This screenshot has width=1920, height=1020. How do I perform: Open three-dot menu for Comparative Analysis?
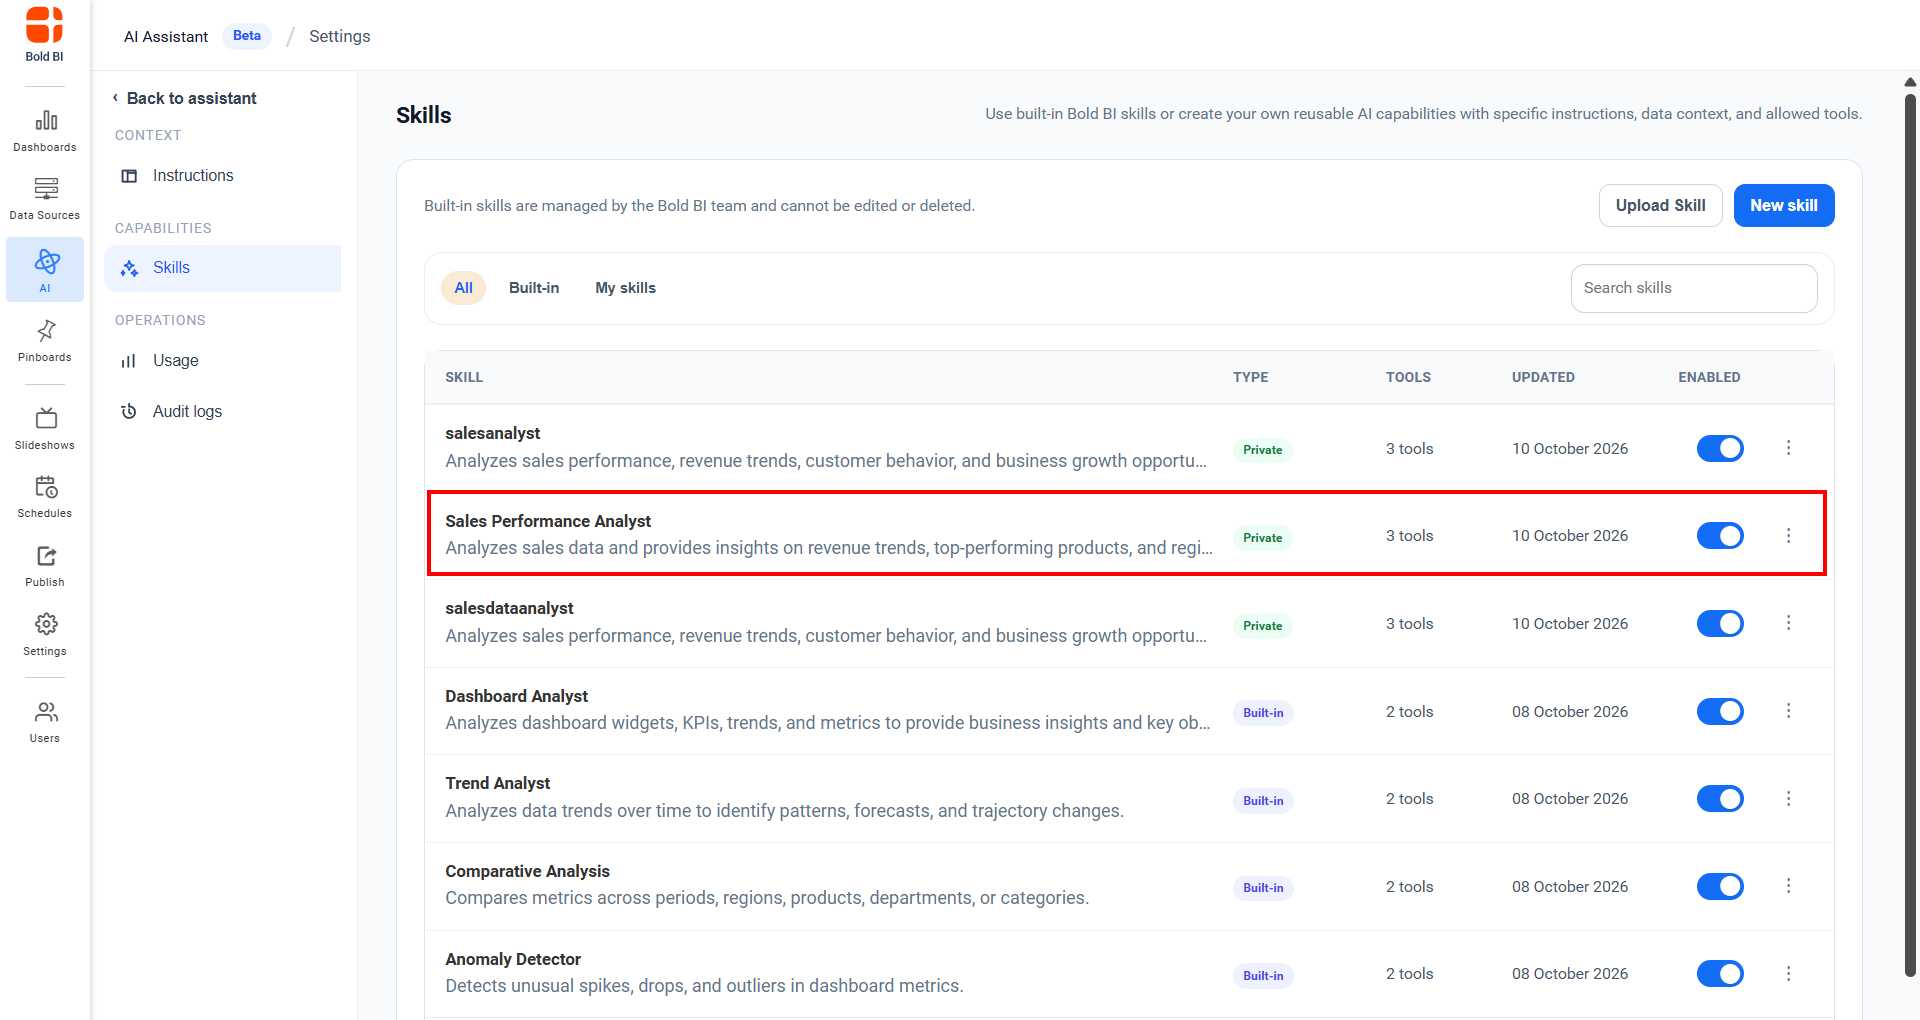coord(1789,886)
